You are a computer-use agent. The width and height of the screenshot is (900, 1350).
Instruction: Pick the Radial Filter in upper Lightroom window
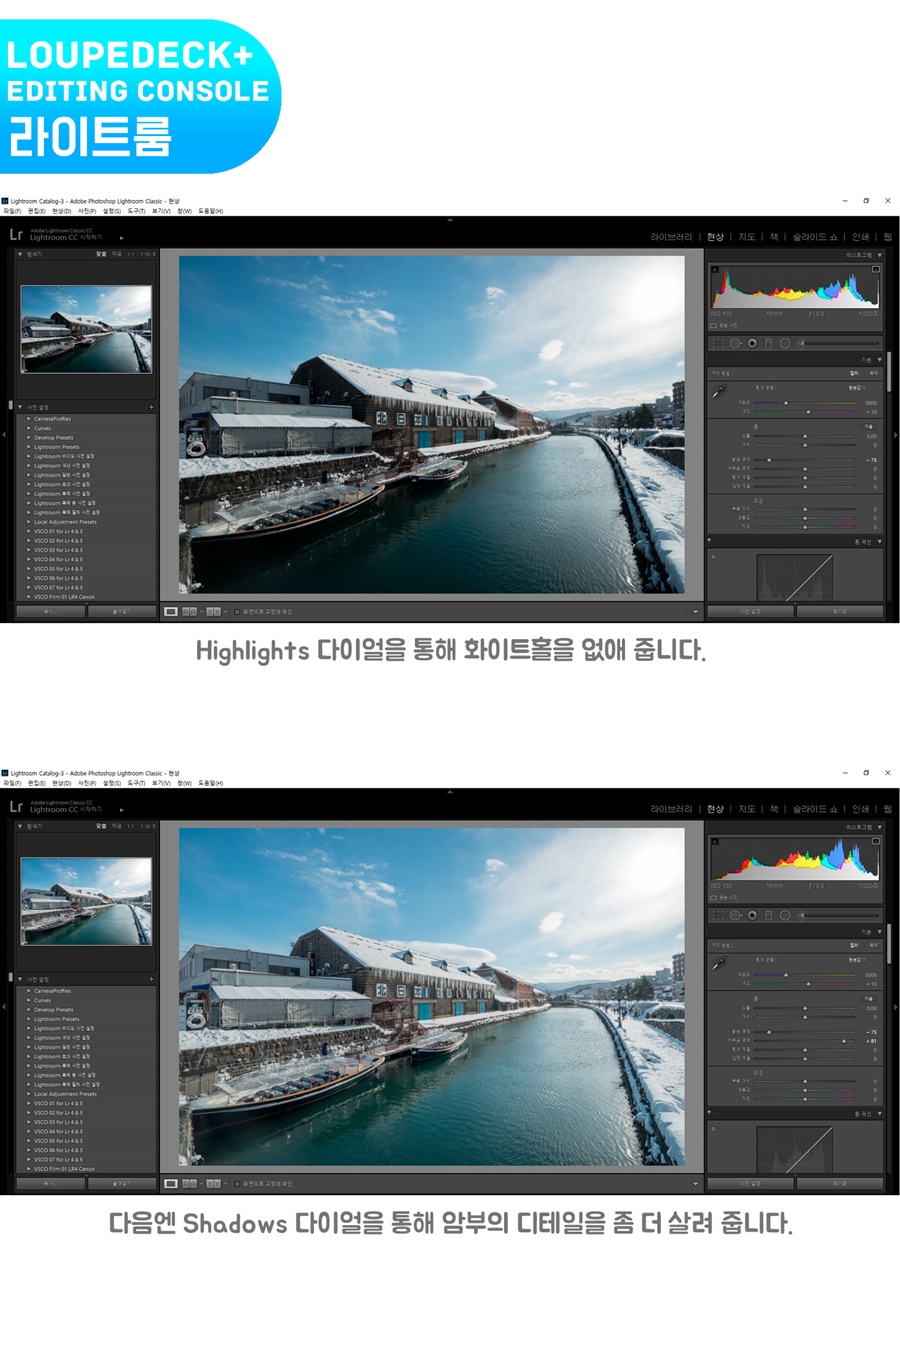tap(785, 343)
